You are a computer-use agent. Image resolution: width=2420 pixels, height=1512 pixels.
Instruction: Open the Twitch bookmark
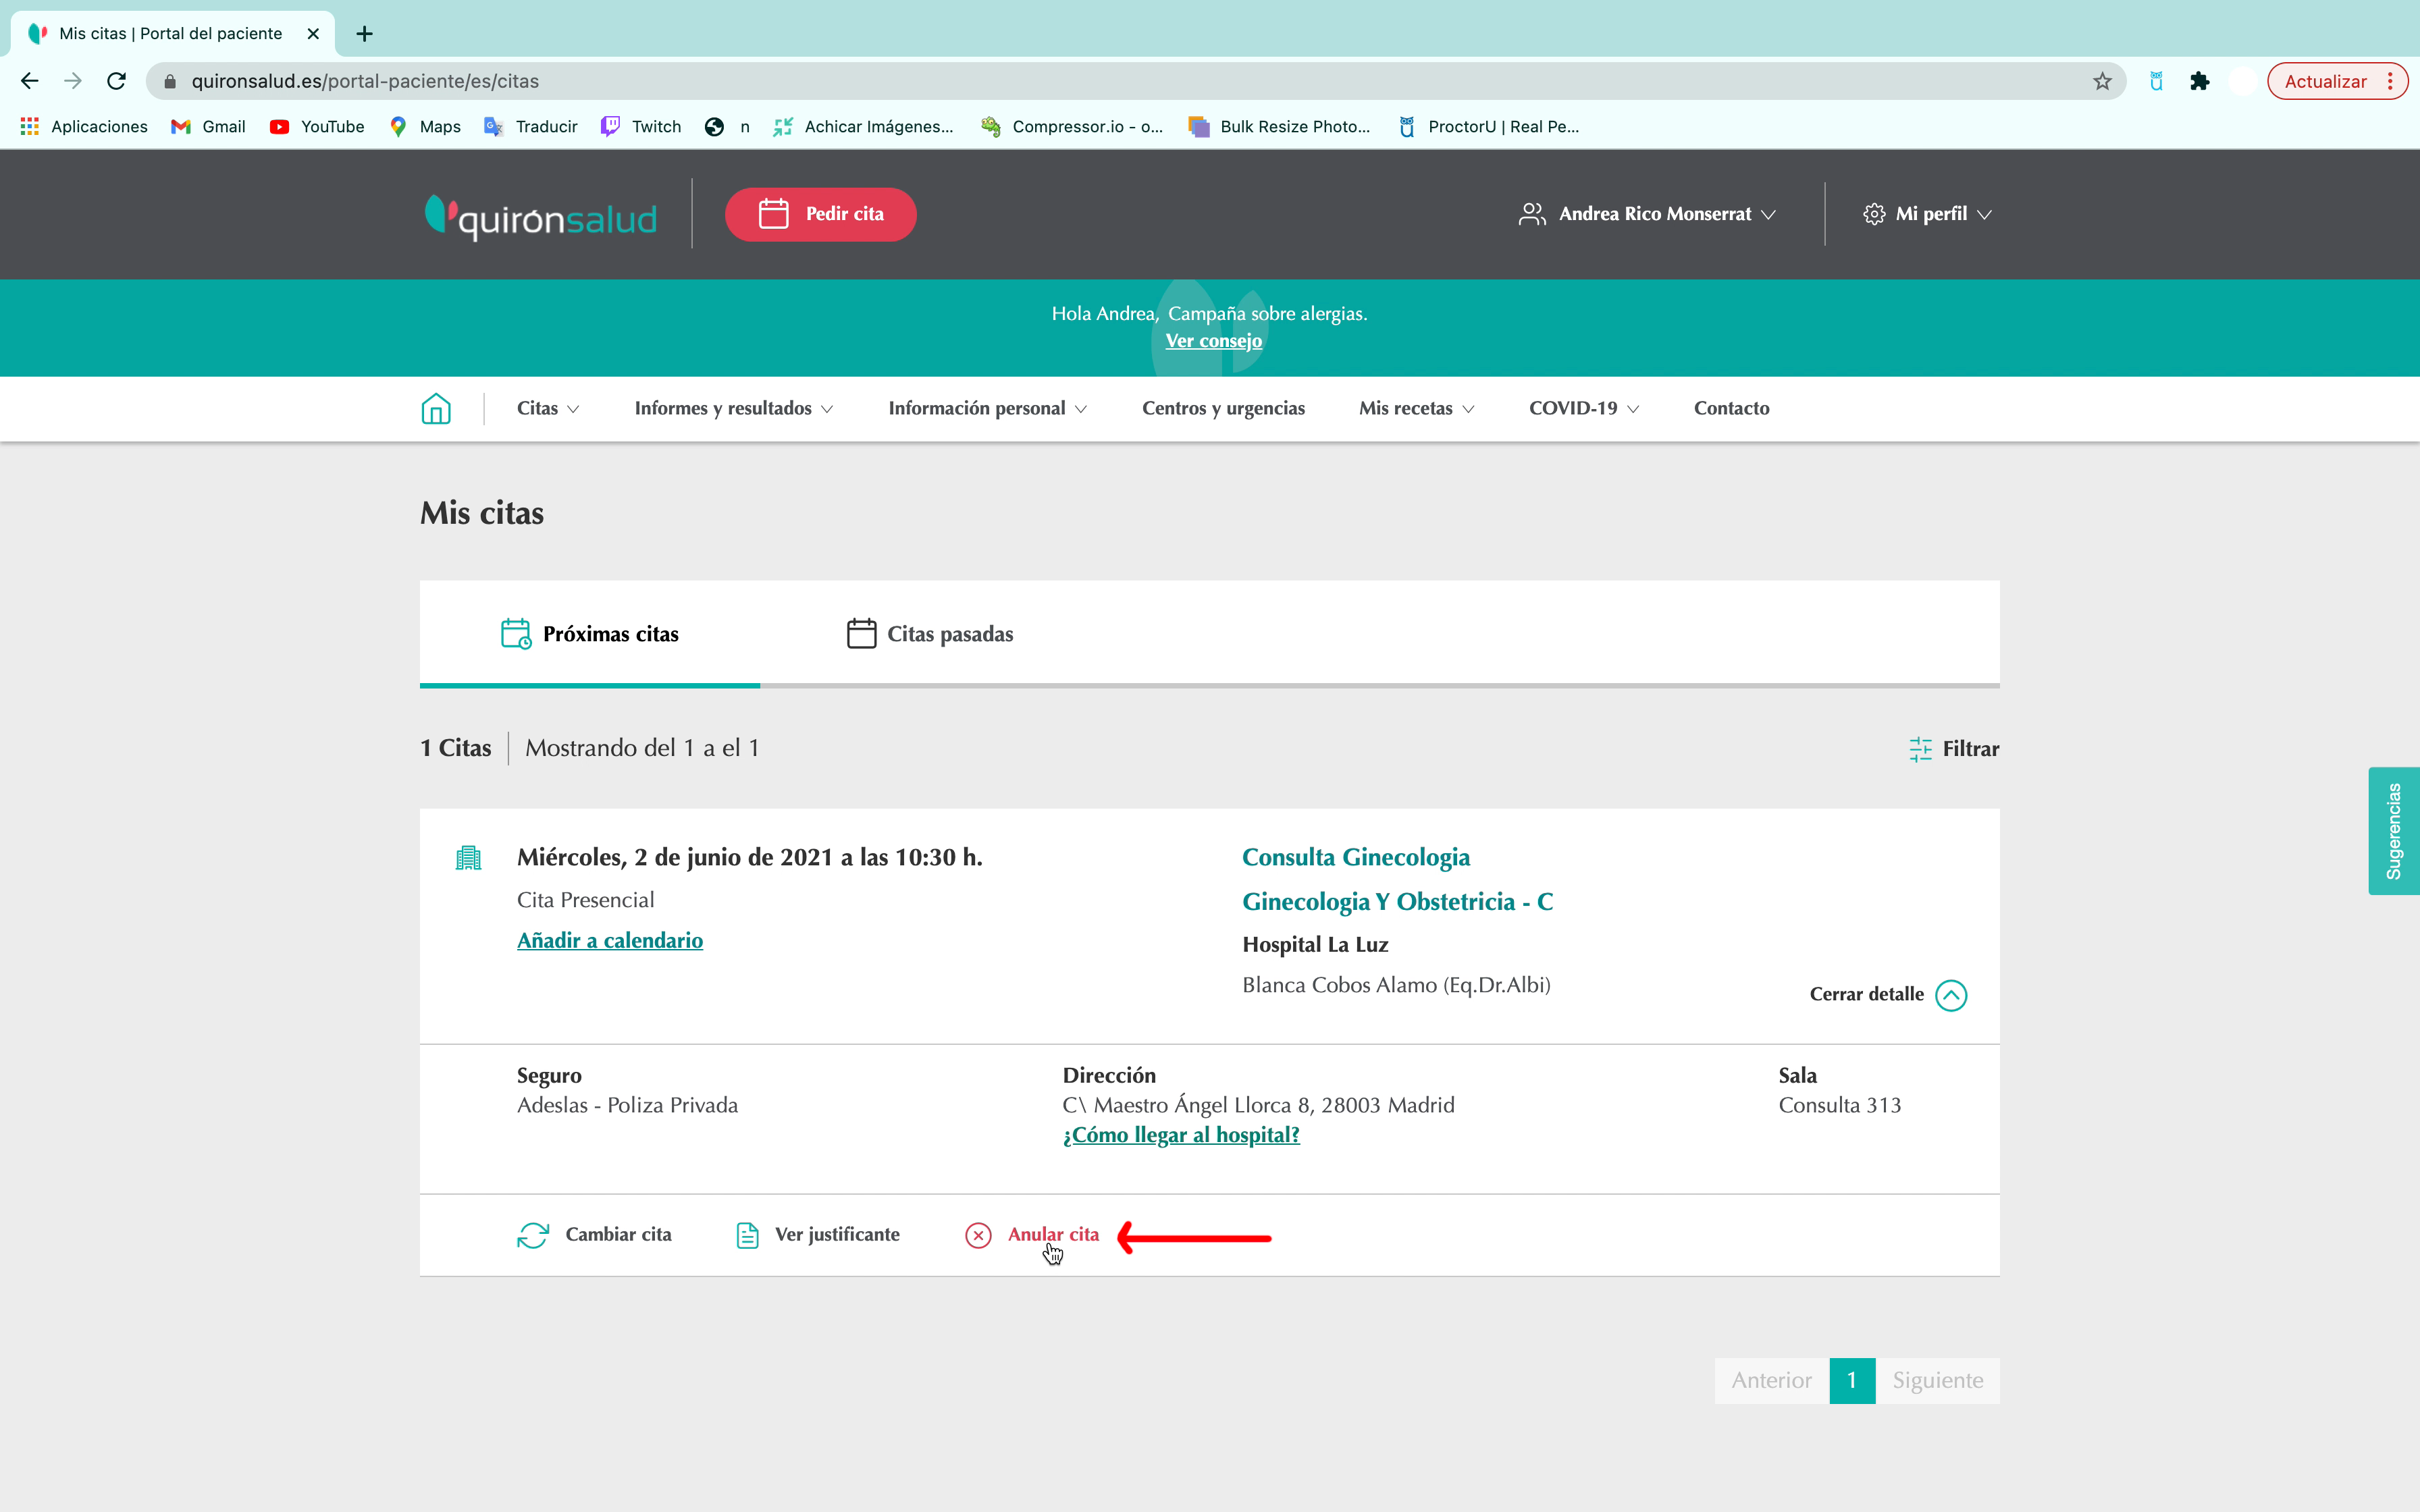(641, 126)
